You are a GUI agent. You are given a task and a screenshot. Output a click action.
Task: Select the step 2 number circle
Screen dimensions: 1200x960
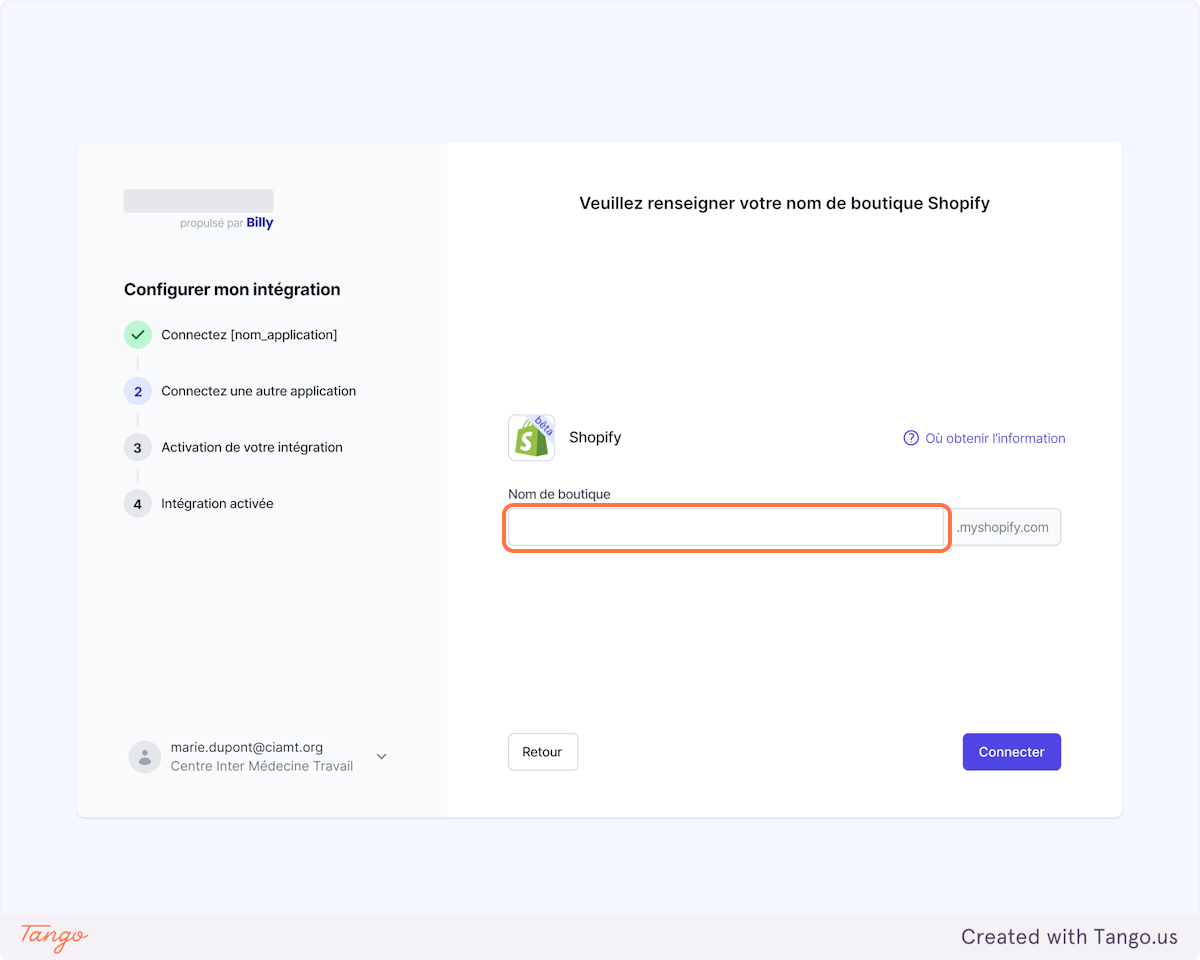138,391
